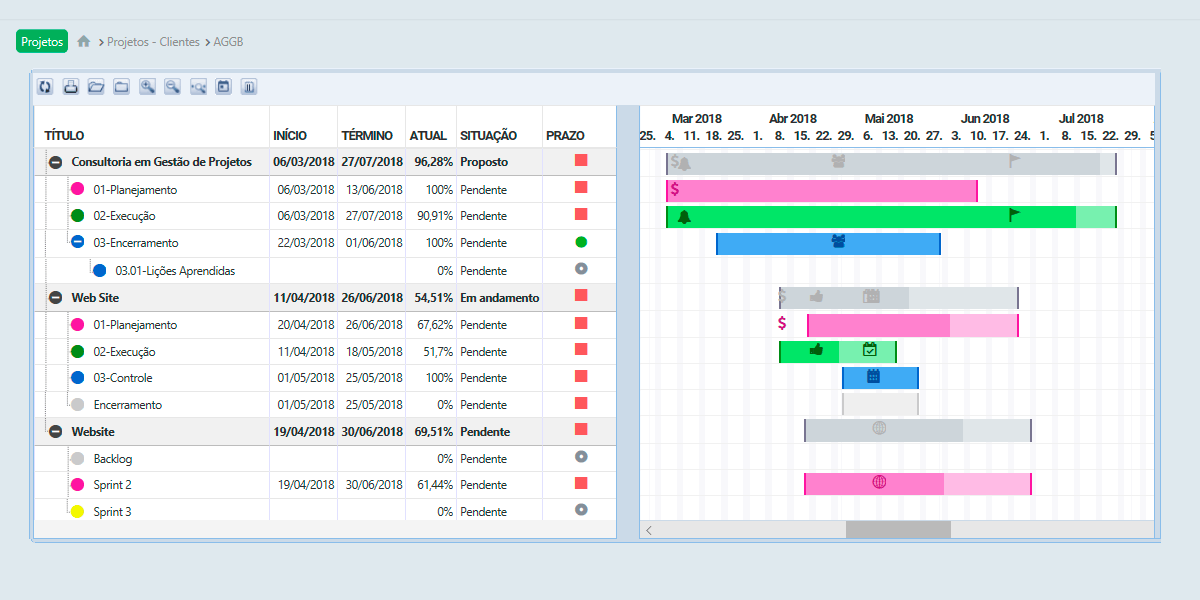
Task: Click the calendar icon in the toolbar
Action: click(224, 87)
